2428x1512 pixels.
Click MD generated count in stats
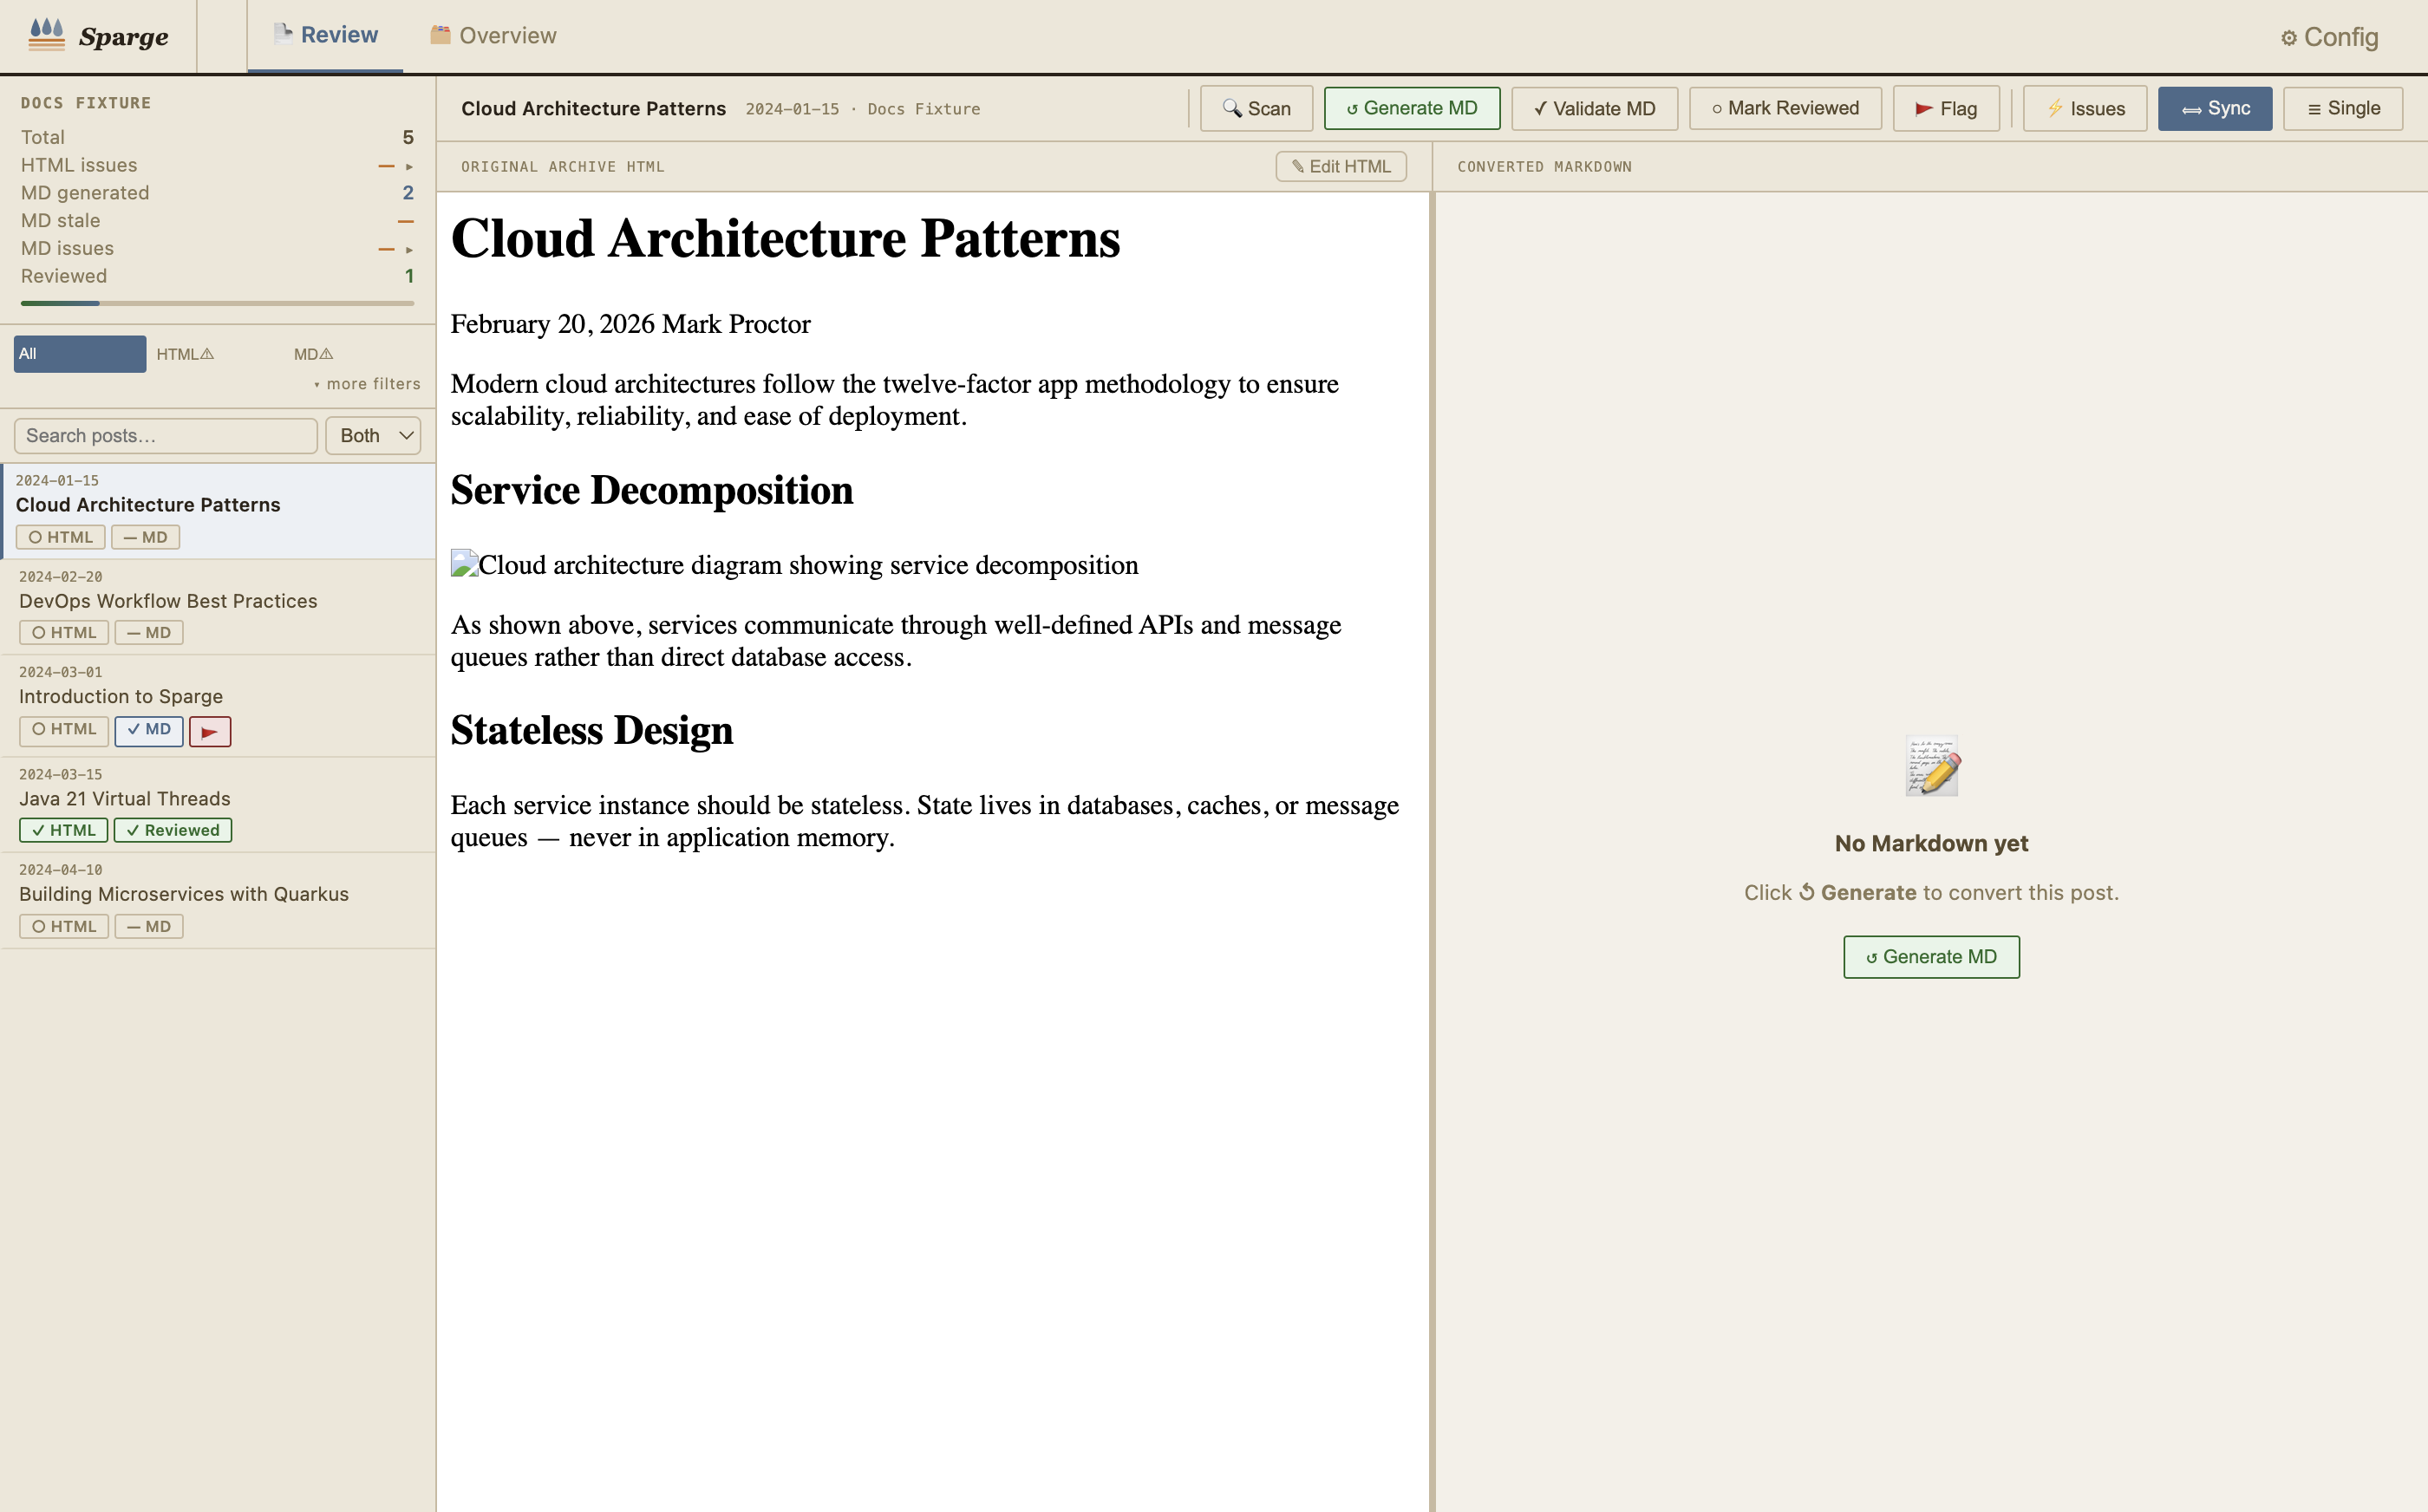(x=408, y=193)
